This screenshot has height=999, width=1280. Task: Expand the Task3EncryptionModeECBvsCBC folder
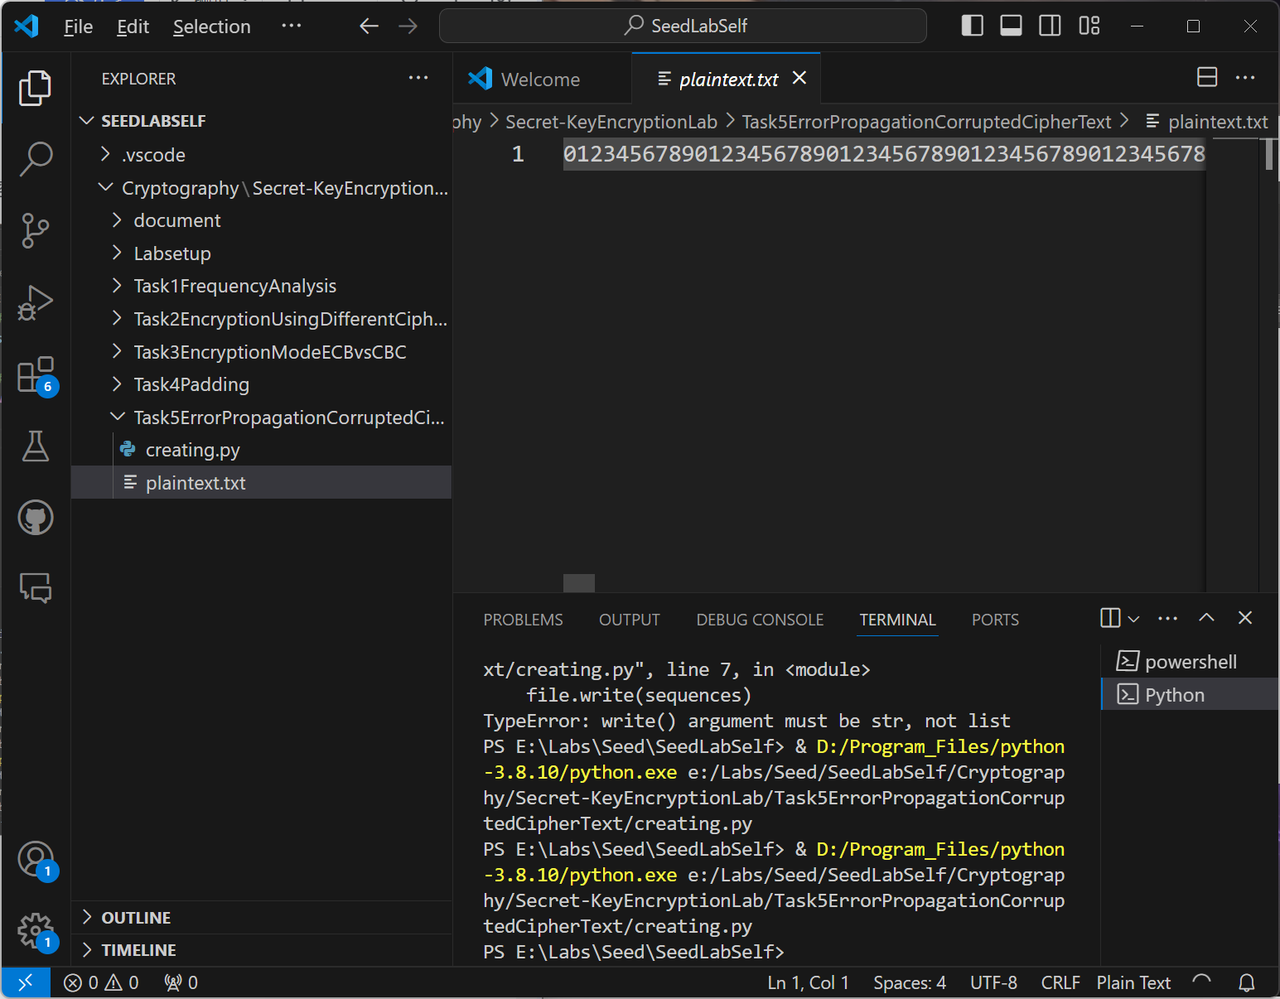117,352
